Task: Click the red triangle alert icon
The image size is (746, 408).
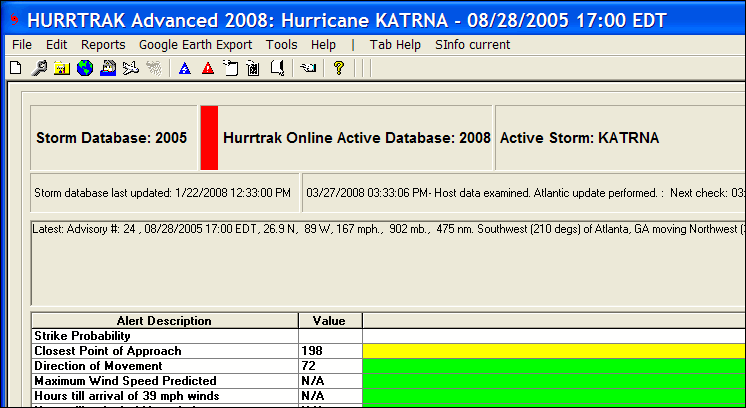Action: coord(207,68)
